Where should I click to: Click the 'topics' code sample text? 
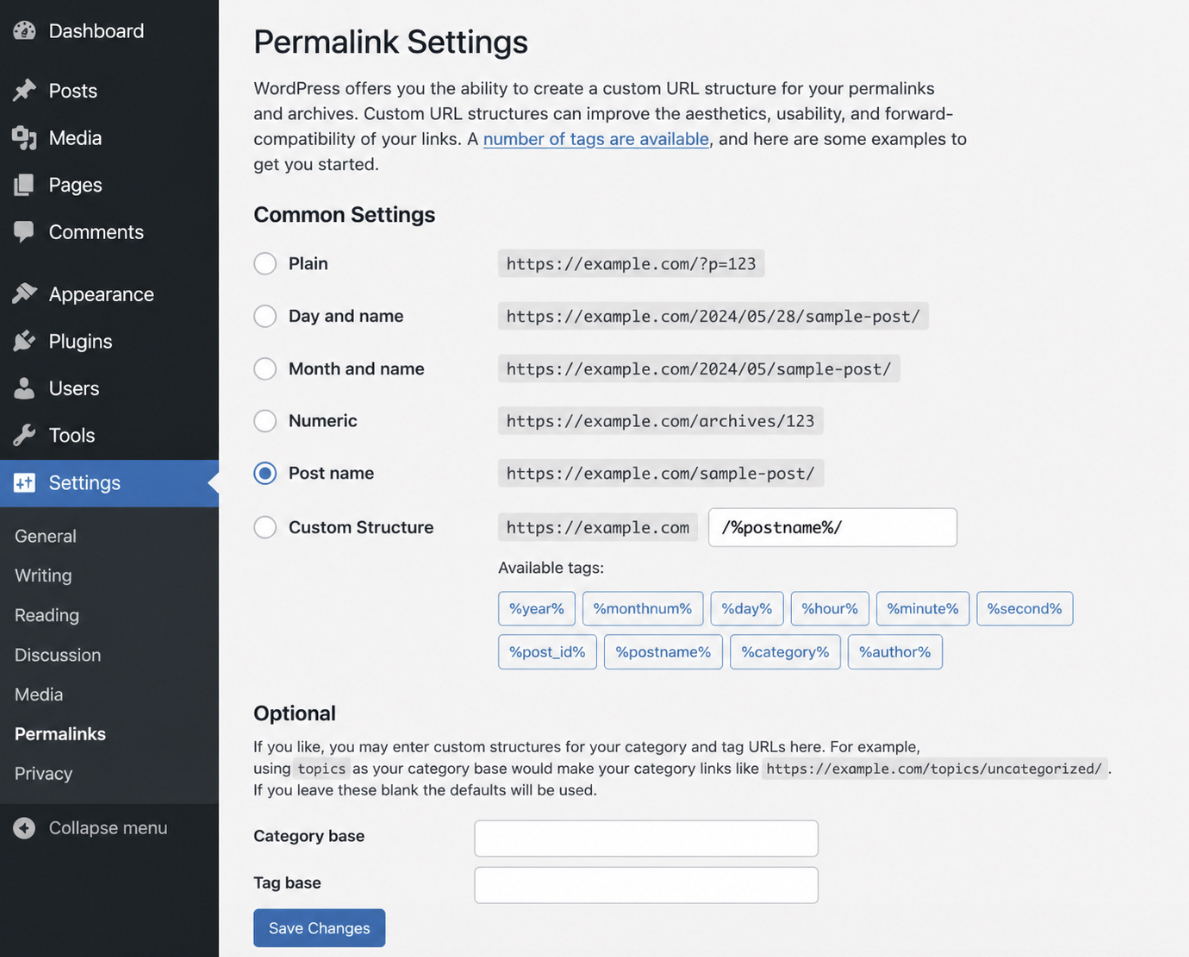click(322, 769)
